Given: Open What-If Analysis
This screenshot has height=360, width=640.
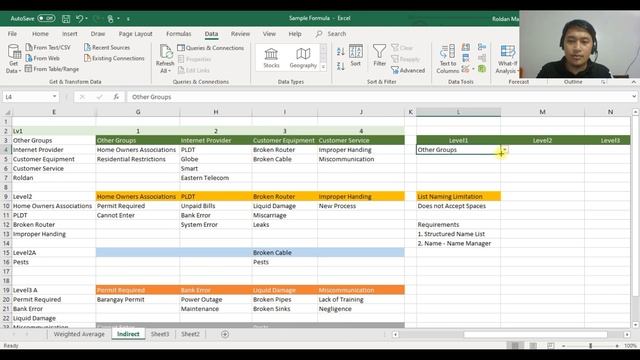Looking at the screenshot, I should tap(507, 59).
